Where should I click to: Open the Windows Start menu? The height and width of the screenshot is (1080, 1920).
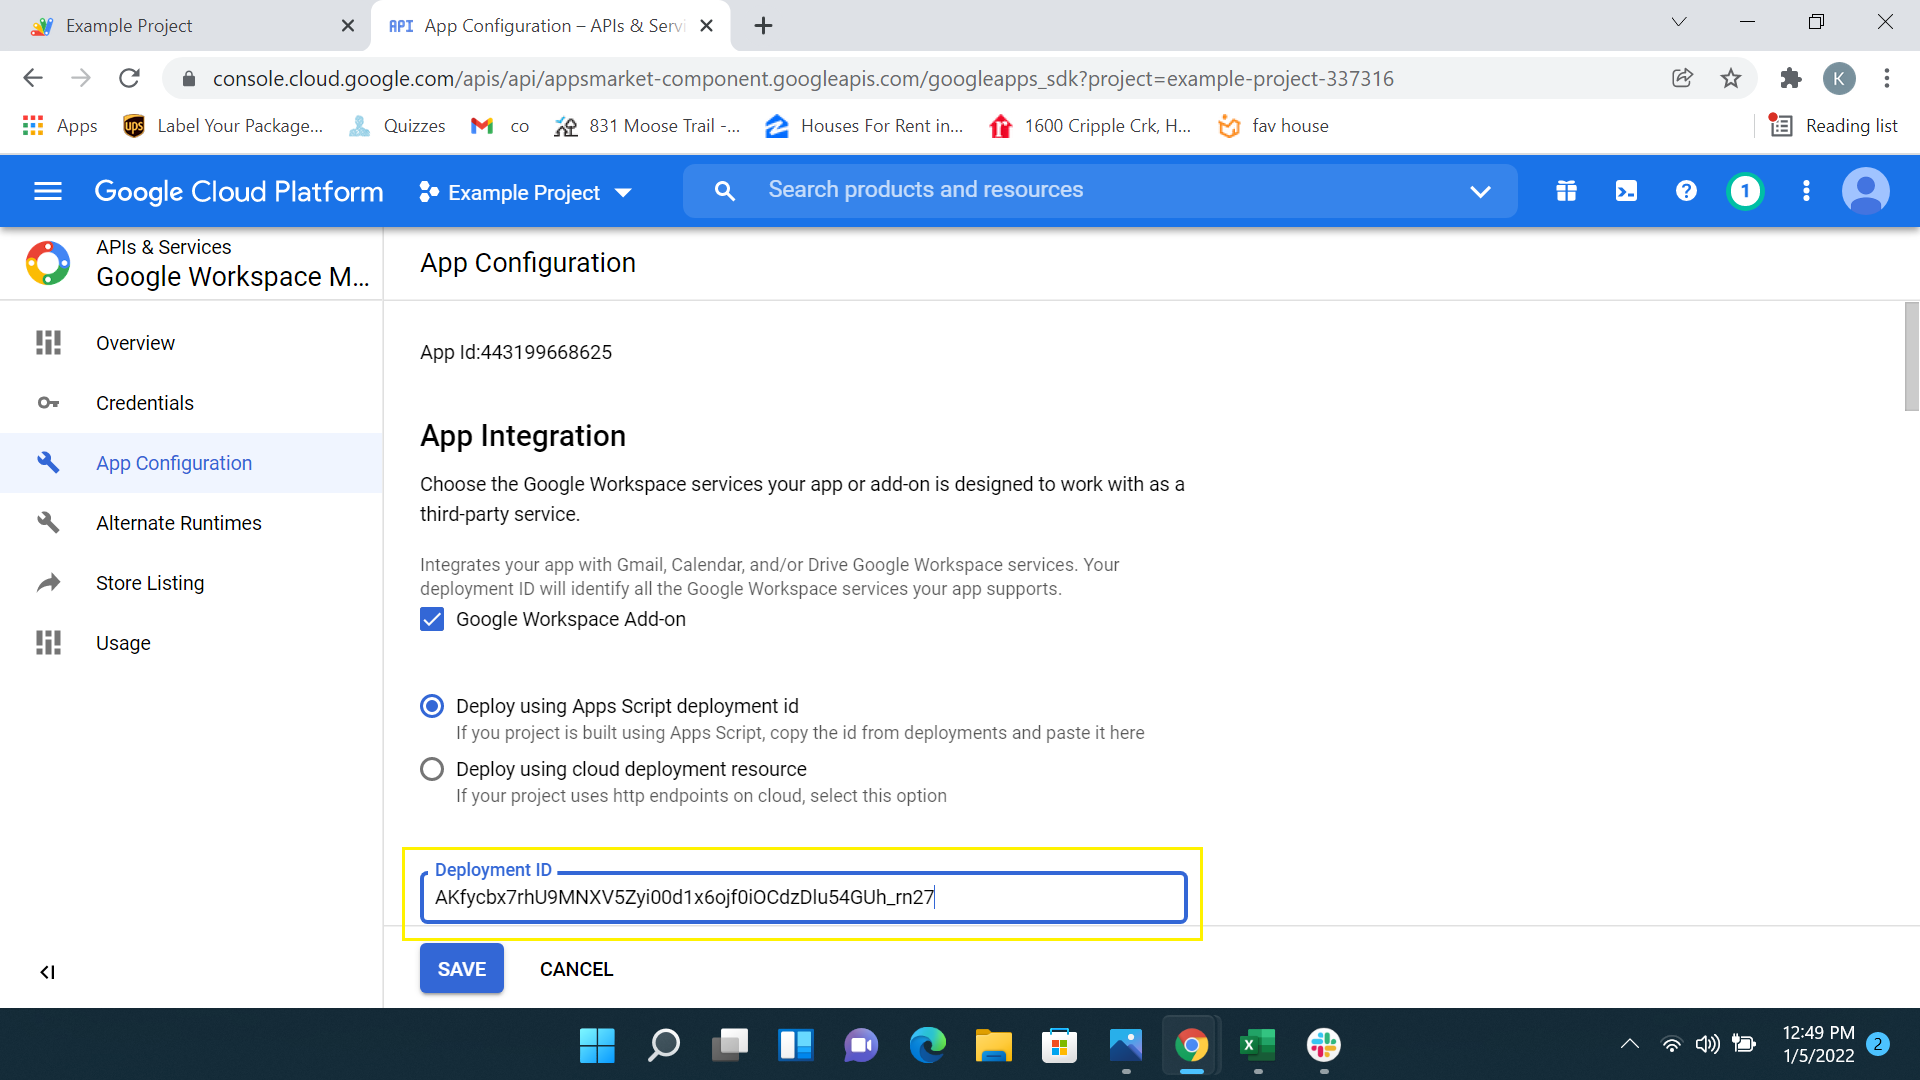point(597,1045)
